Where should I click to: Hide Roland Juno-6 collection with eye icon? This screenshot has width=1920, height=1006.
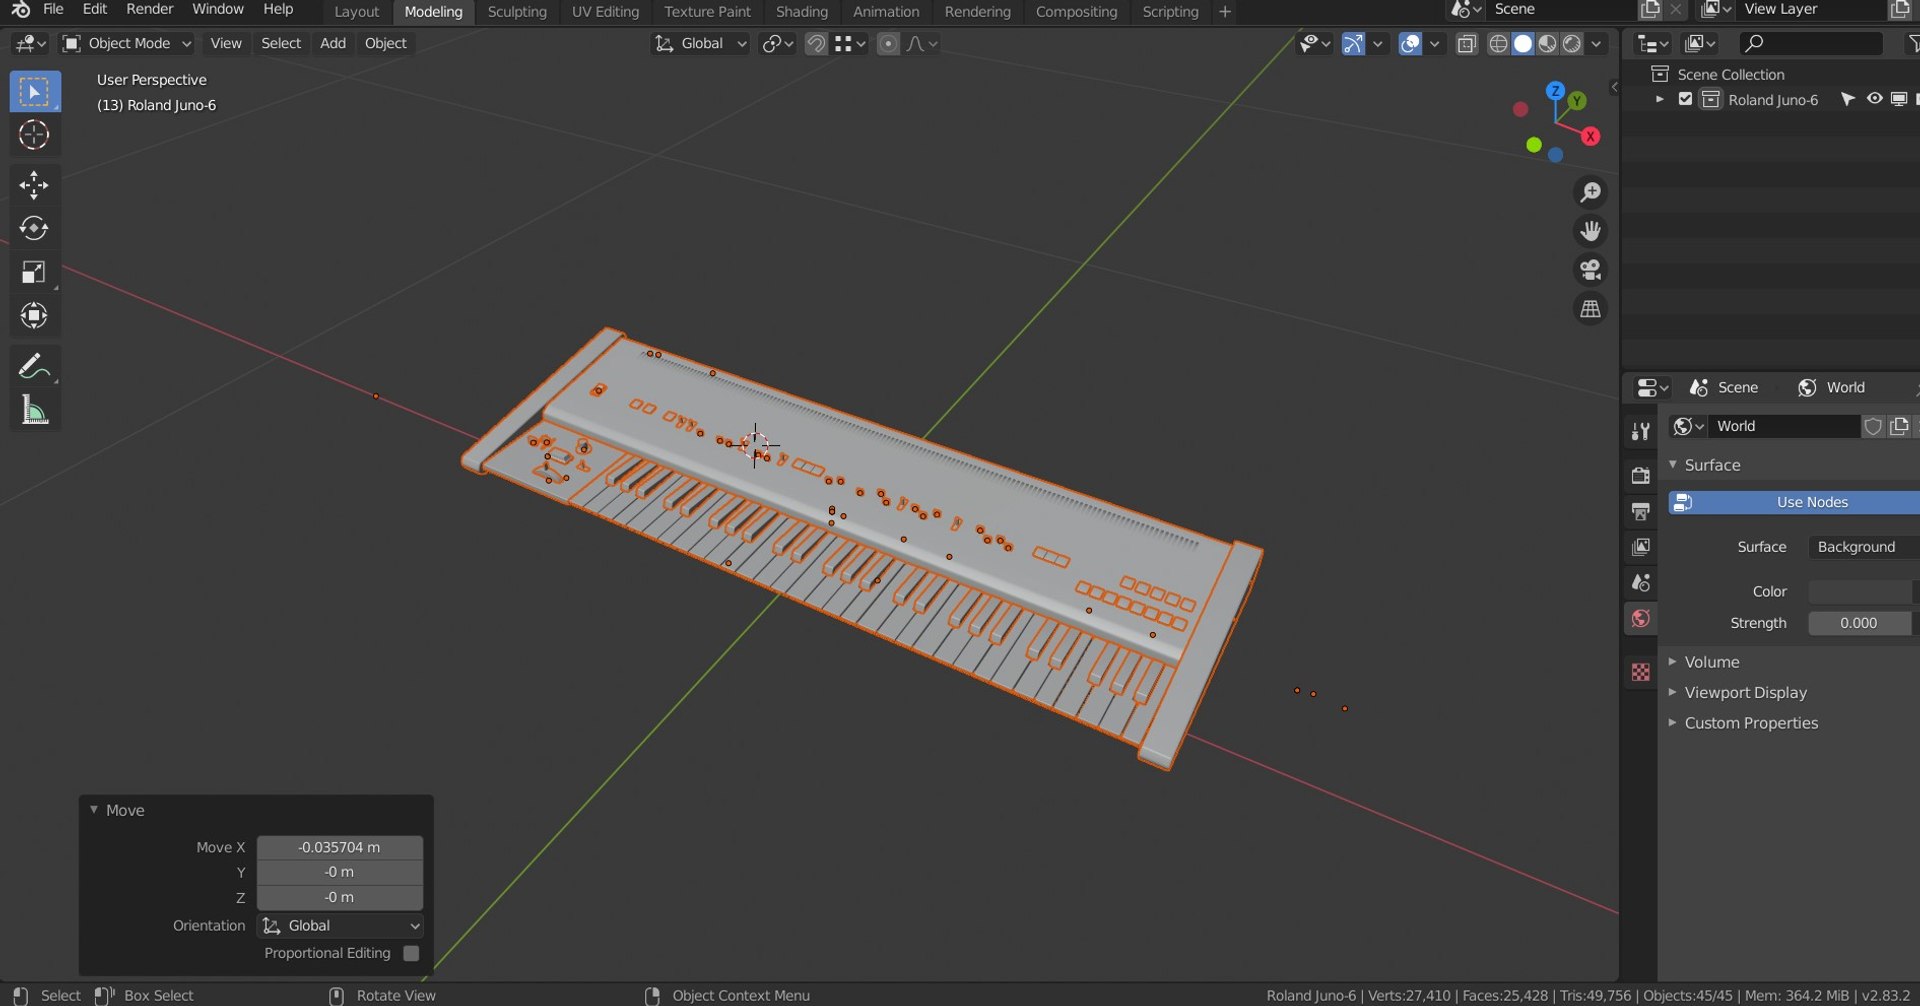(x=1874, y=99)
